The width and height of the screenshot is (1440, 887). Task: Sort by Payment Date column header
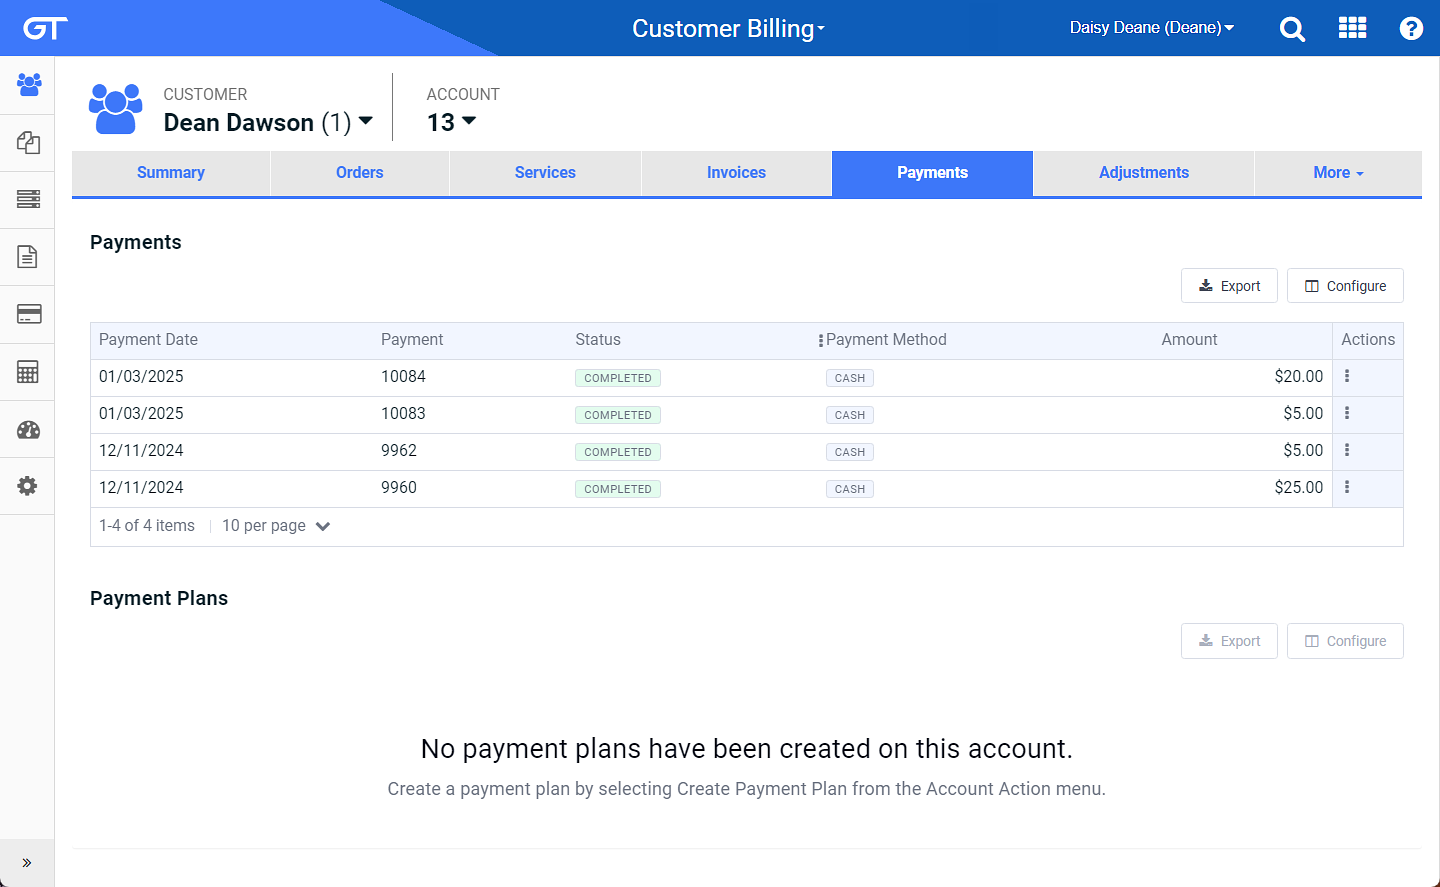click(148, 340)
